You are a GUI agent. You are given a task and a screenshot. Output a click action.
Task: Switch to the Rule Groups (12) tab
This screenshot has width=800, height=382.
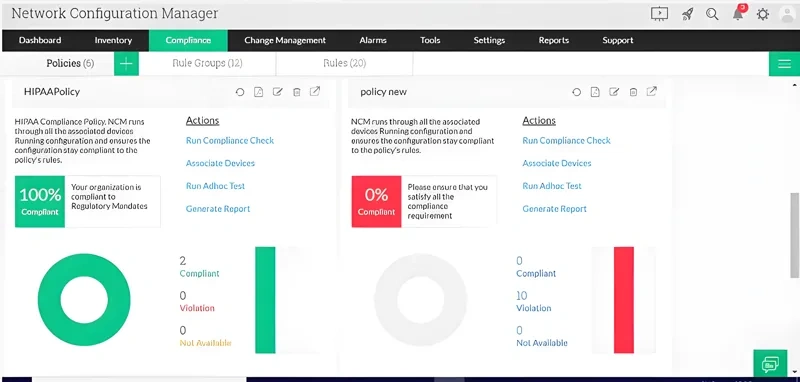click(207, 63)
